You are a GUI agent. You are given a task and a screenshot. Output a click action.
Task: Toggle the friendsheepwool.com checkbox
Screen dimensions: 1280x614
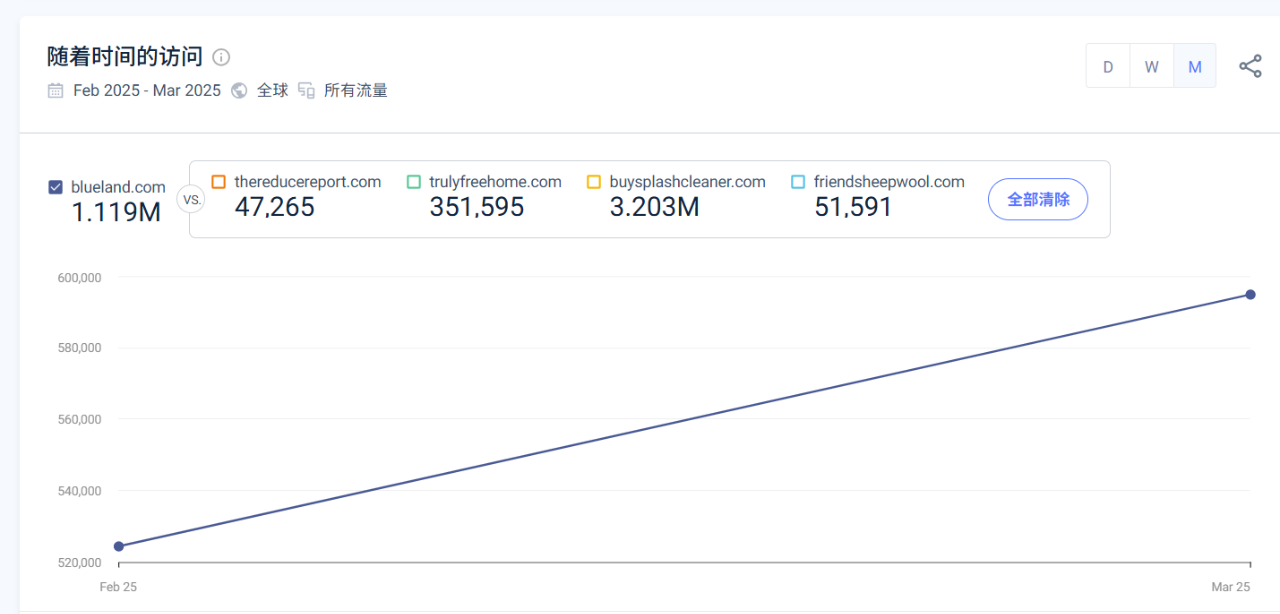pos(798,182)
